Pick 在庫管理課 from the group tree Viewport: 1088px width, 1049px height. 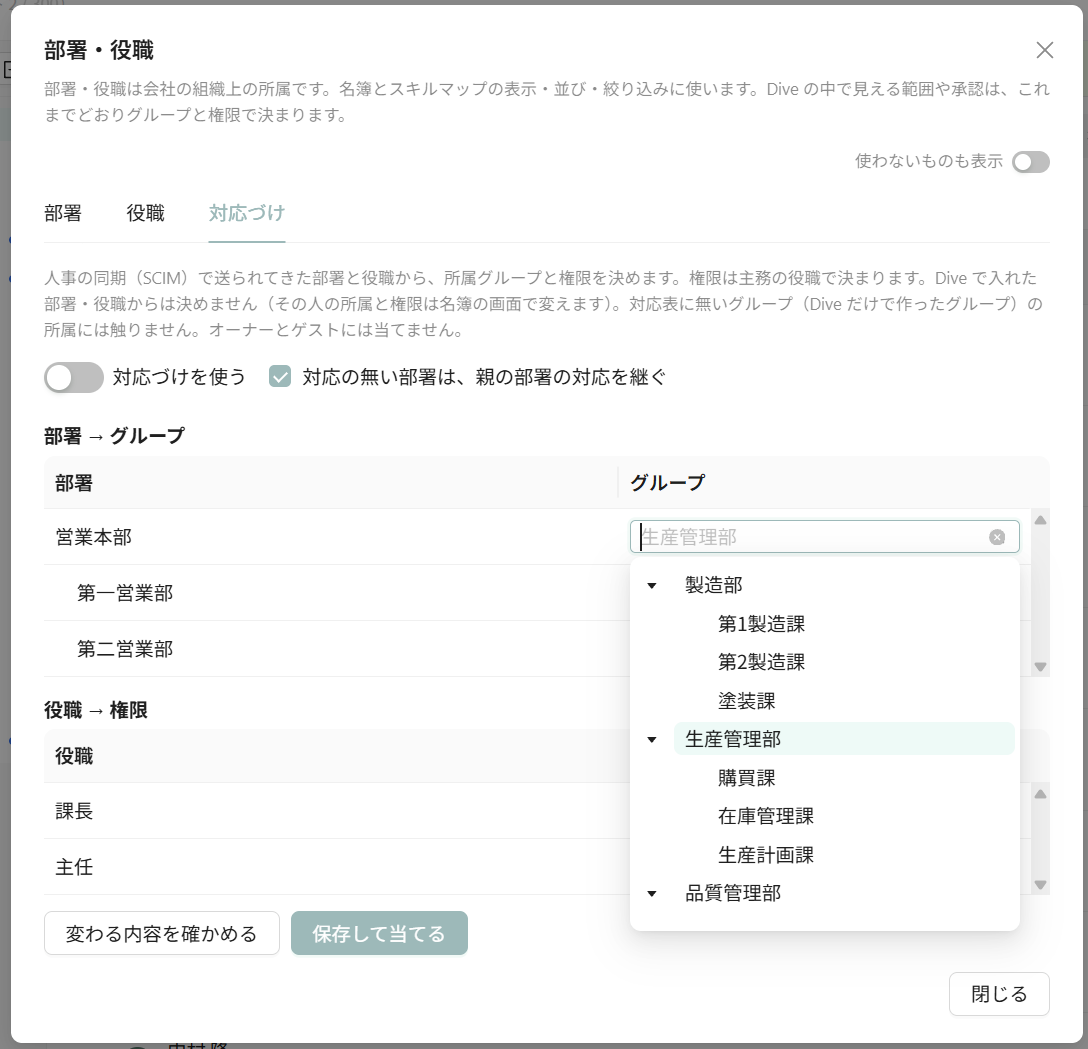(860, 816)
